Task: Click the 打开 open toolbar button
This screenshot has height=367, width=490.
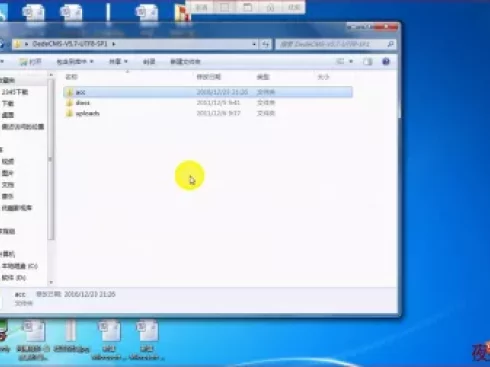Action: pos(30,62)
